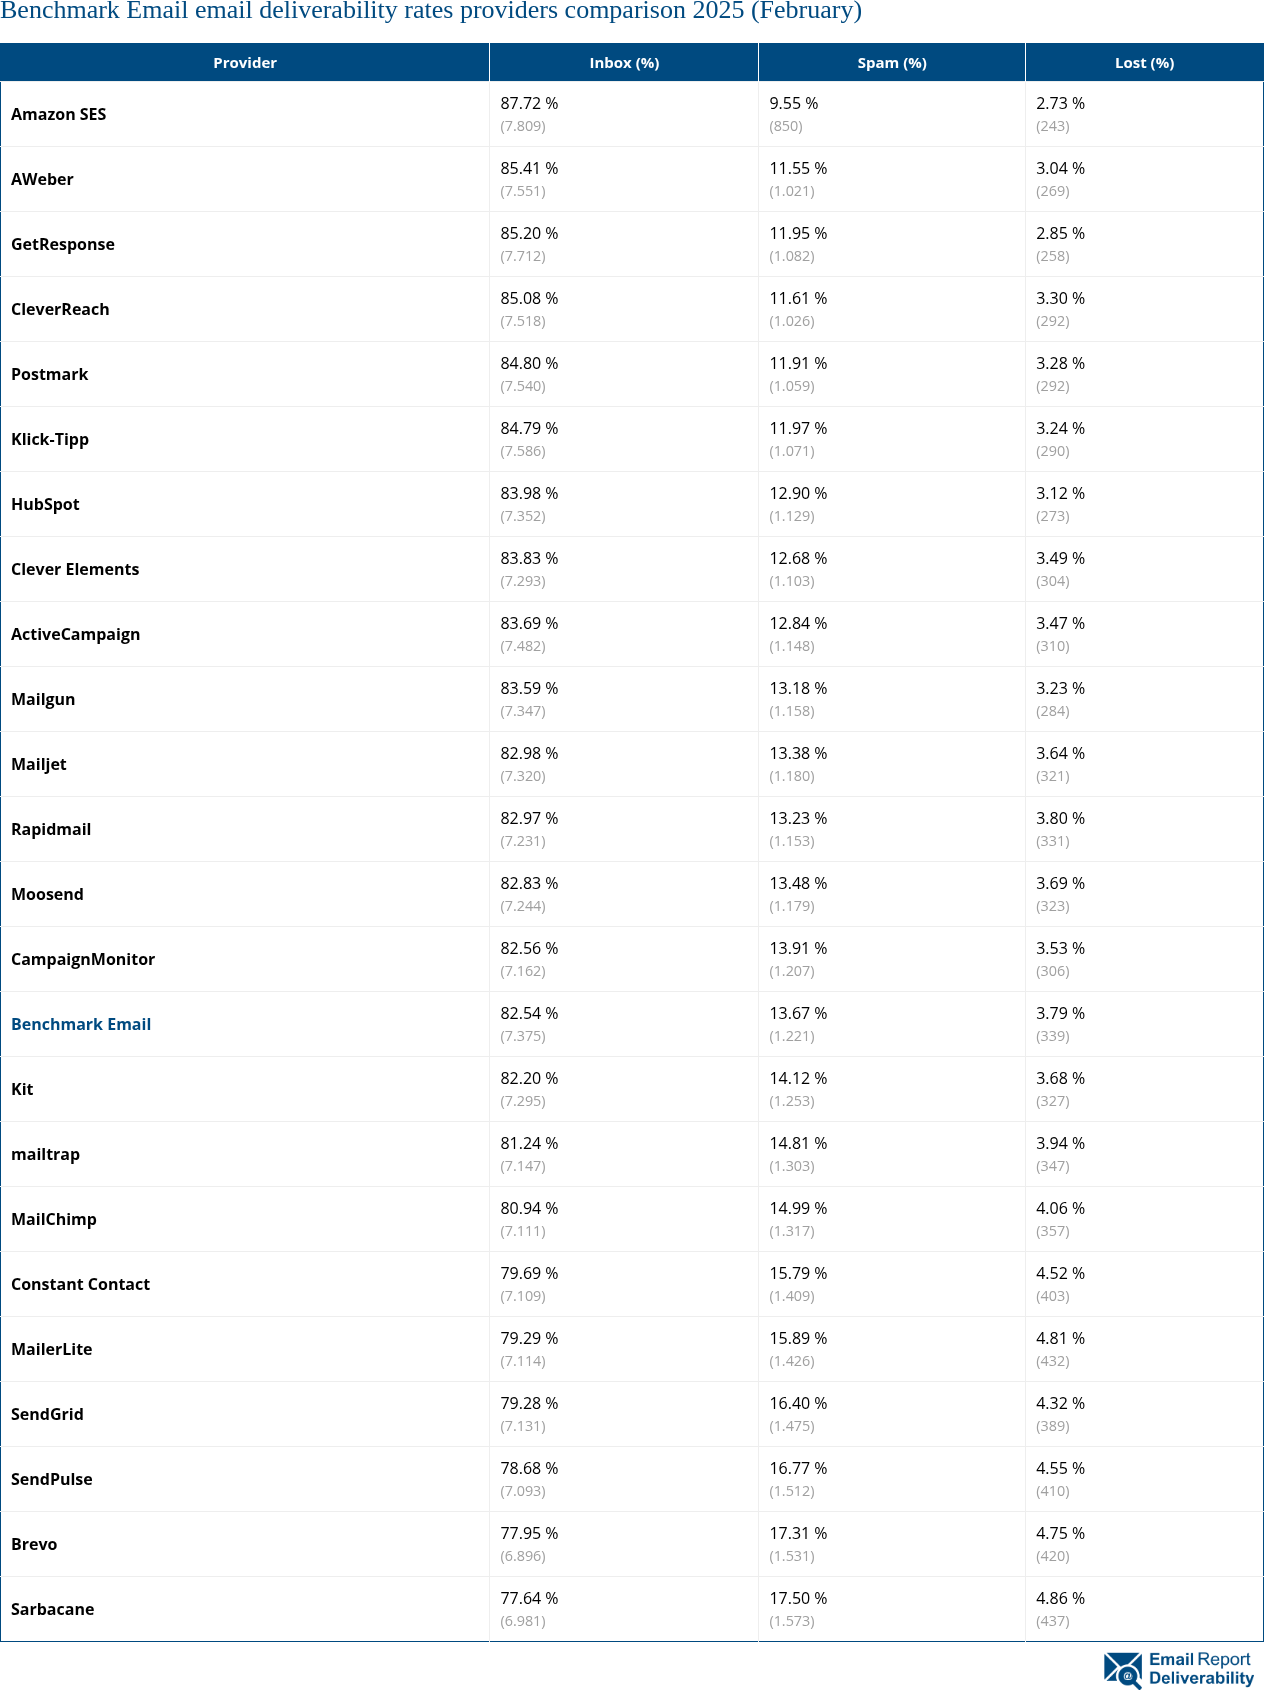Select the AWeber provider row label

tap(42, 179)
